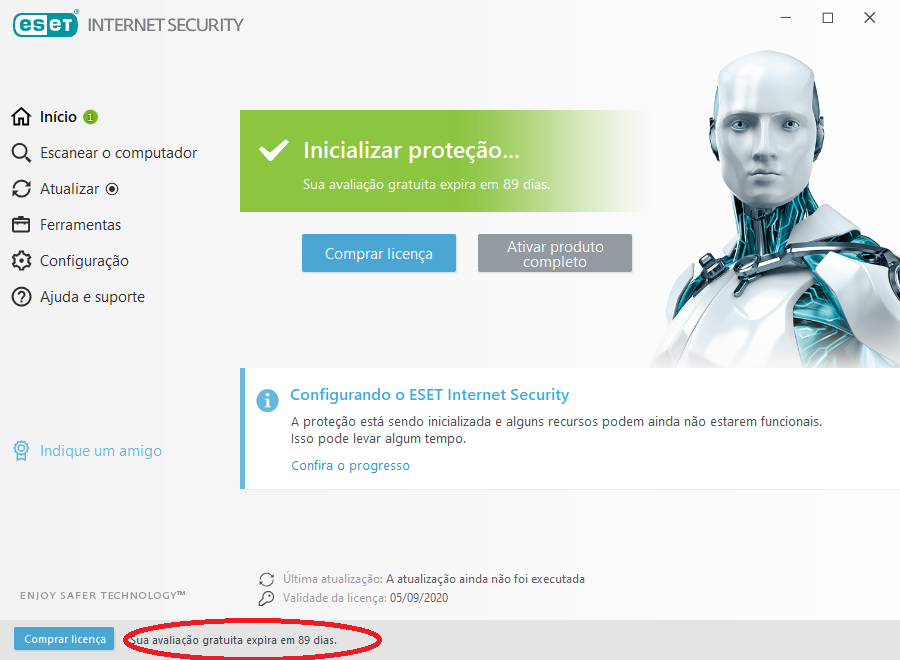Click the Ferramentas briefcase icon

pyautogui.click(x=21, y=224)
